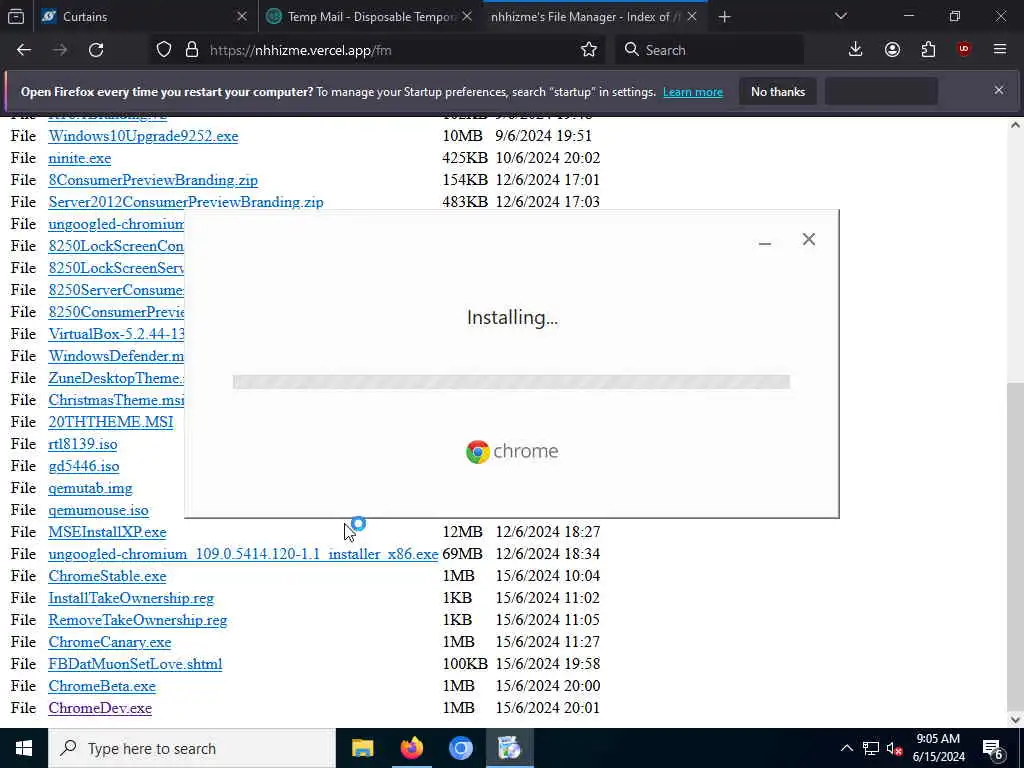Open a new tab with plus button

pyautogui.click(x=724, y=17)
